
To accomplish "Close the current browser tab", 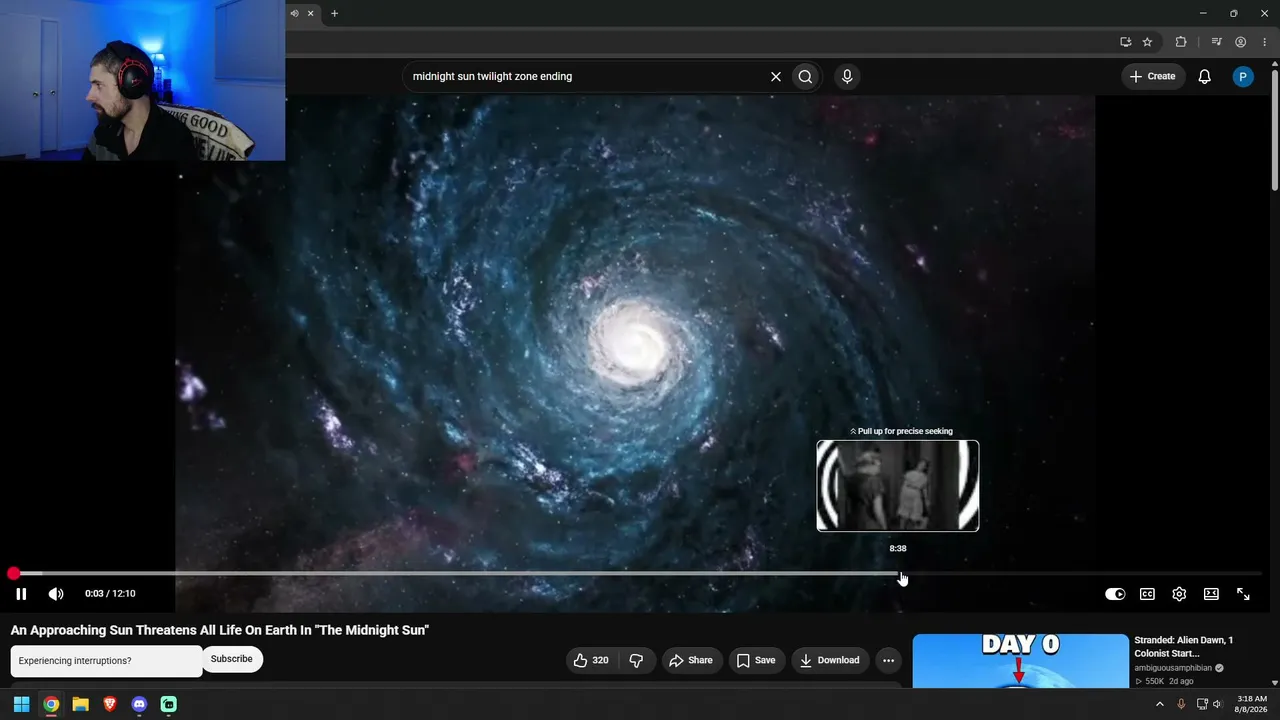I will [x=311, y=13].
